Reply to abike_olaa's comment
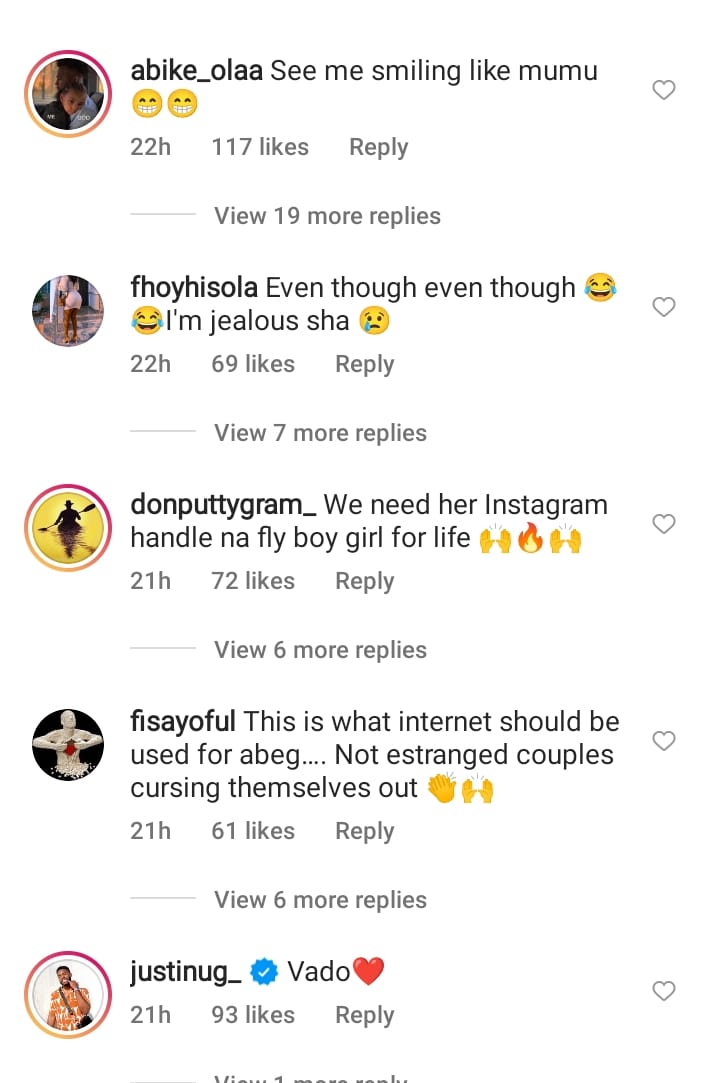Image resolution: width=720 pixels, height=1083 pixels. [378, 147]
